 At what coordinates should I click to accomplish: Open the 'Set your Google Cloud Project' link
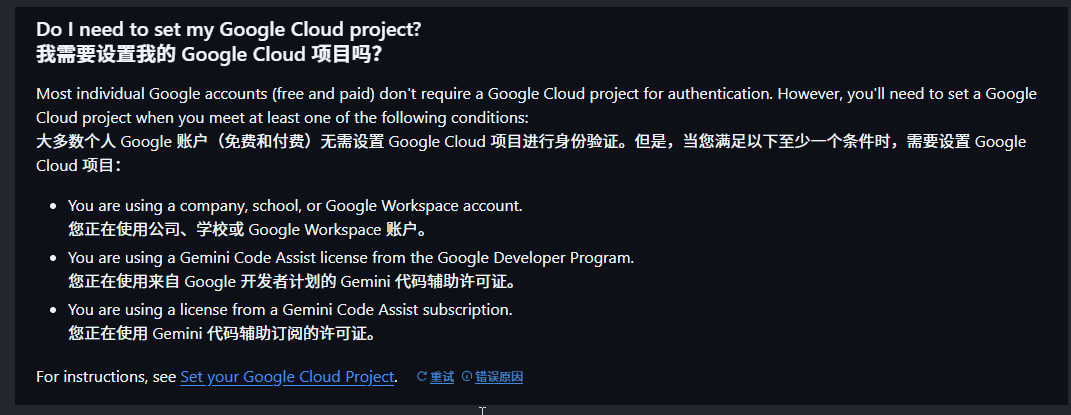tap(287, 377)
